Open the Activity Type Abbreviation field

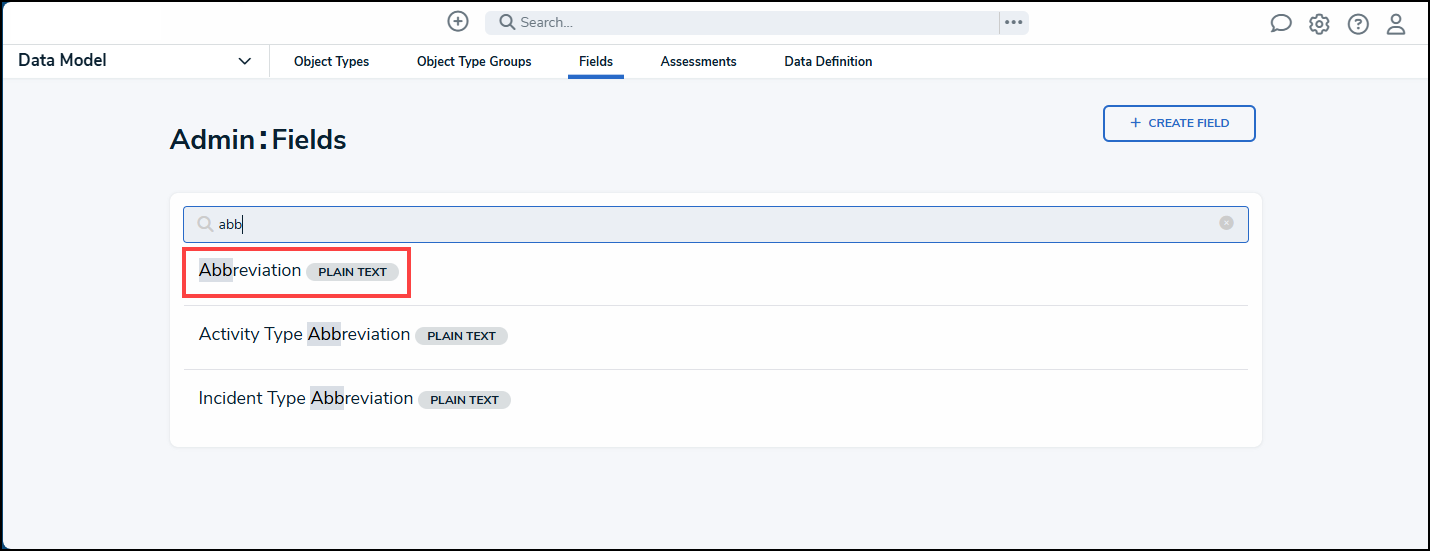tap(304, 335)
